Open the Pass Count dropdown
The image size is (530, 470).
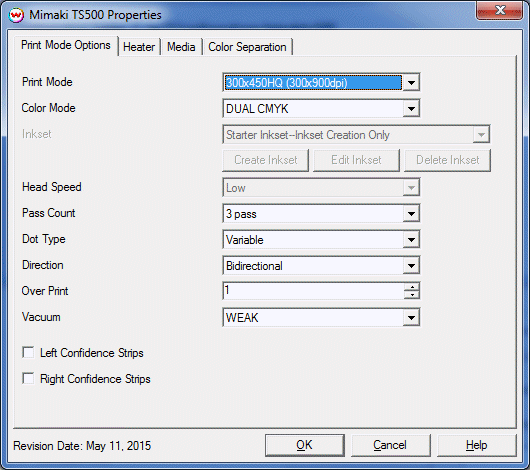coord(411,213)
